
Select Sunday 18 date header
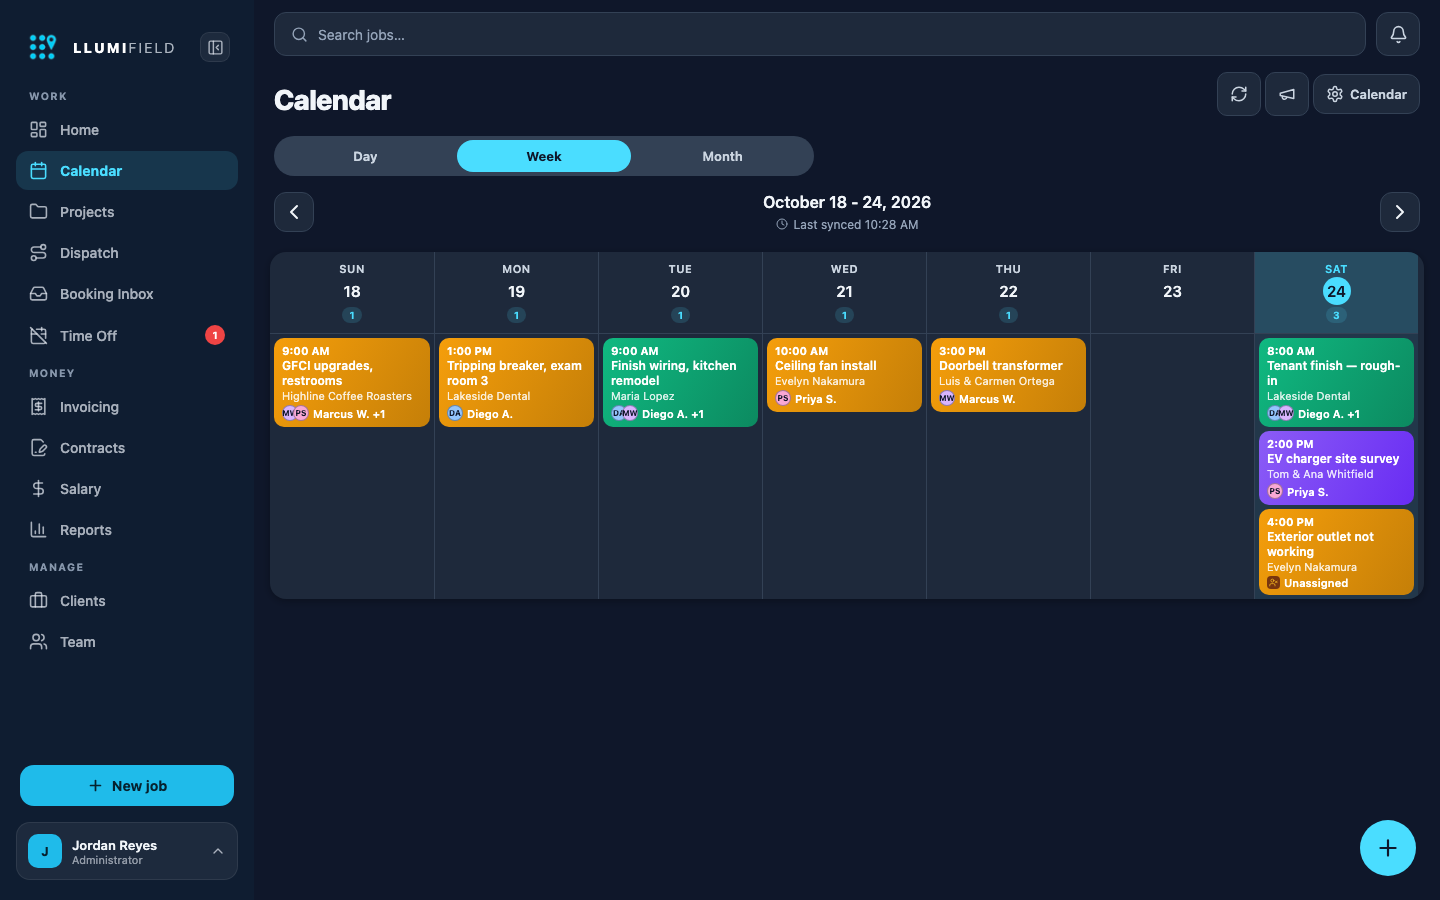352,292
